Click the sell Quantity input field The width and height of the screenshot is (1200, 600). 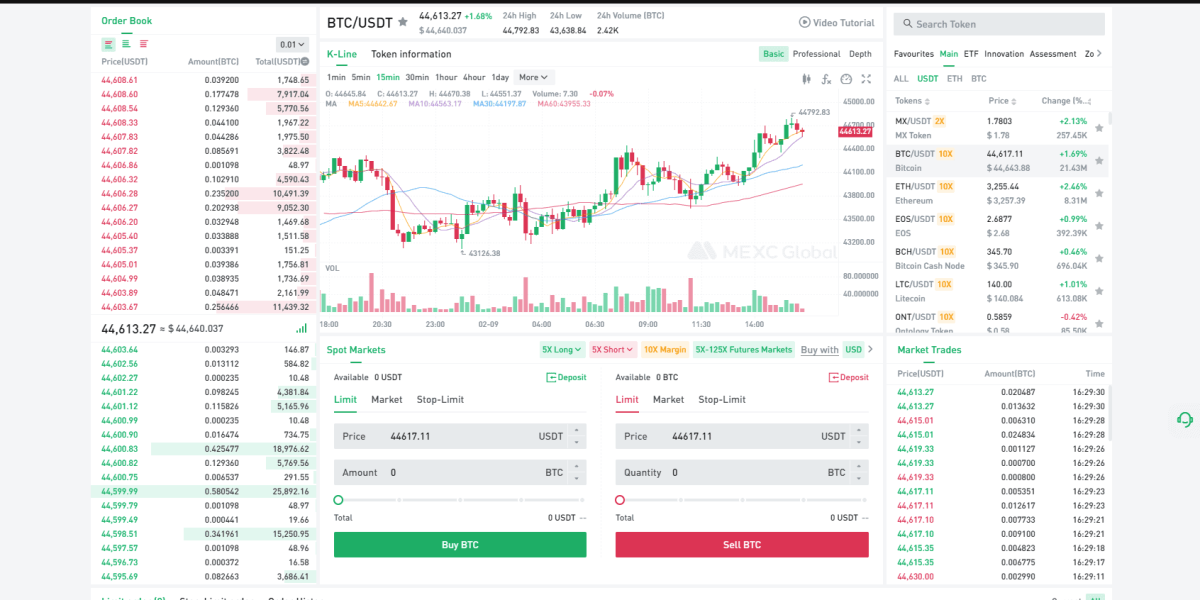pos(742,472)
